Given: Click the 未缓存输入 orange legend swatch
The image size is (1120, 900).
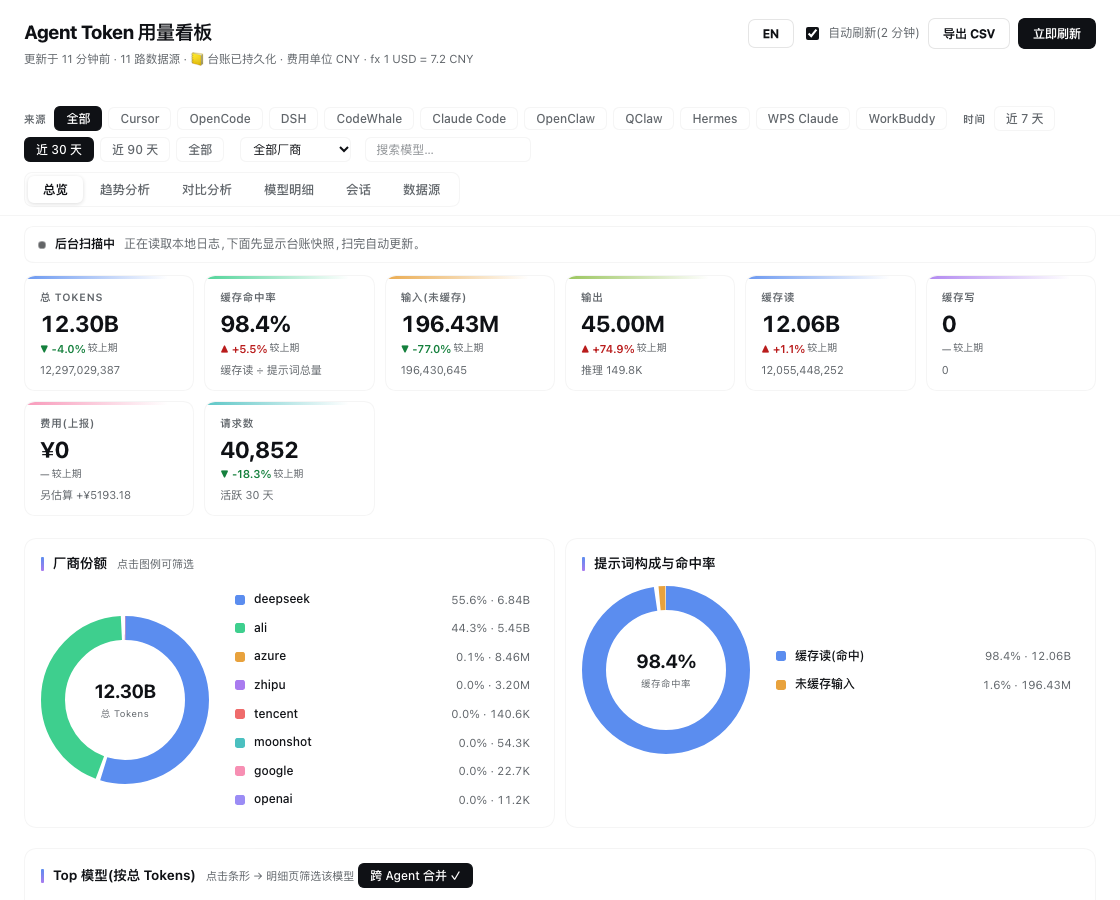Looking at the screenshot, I should (781, 684).
